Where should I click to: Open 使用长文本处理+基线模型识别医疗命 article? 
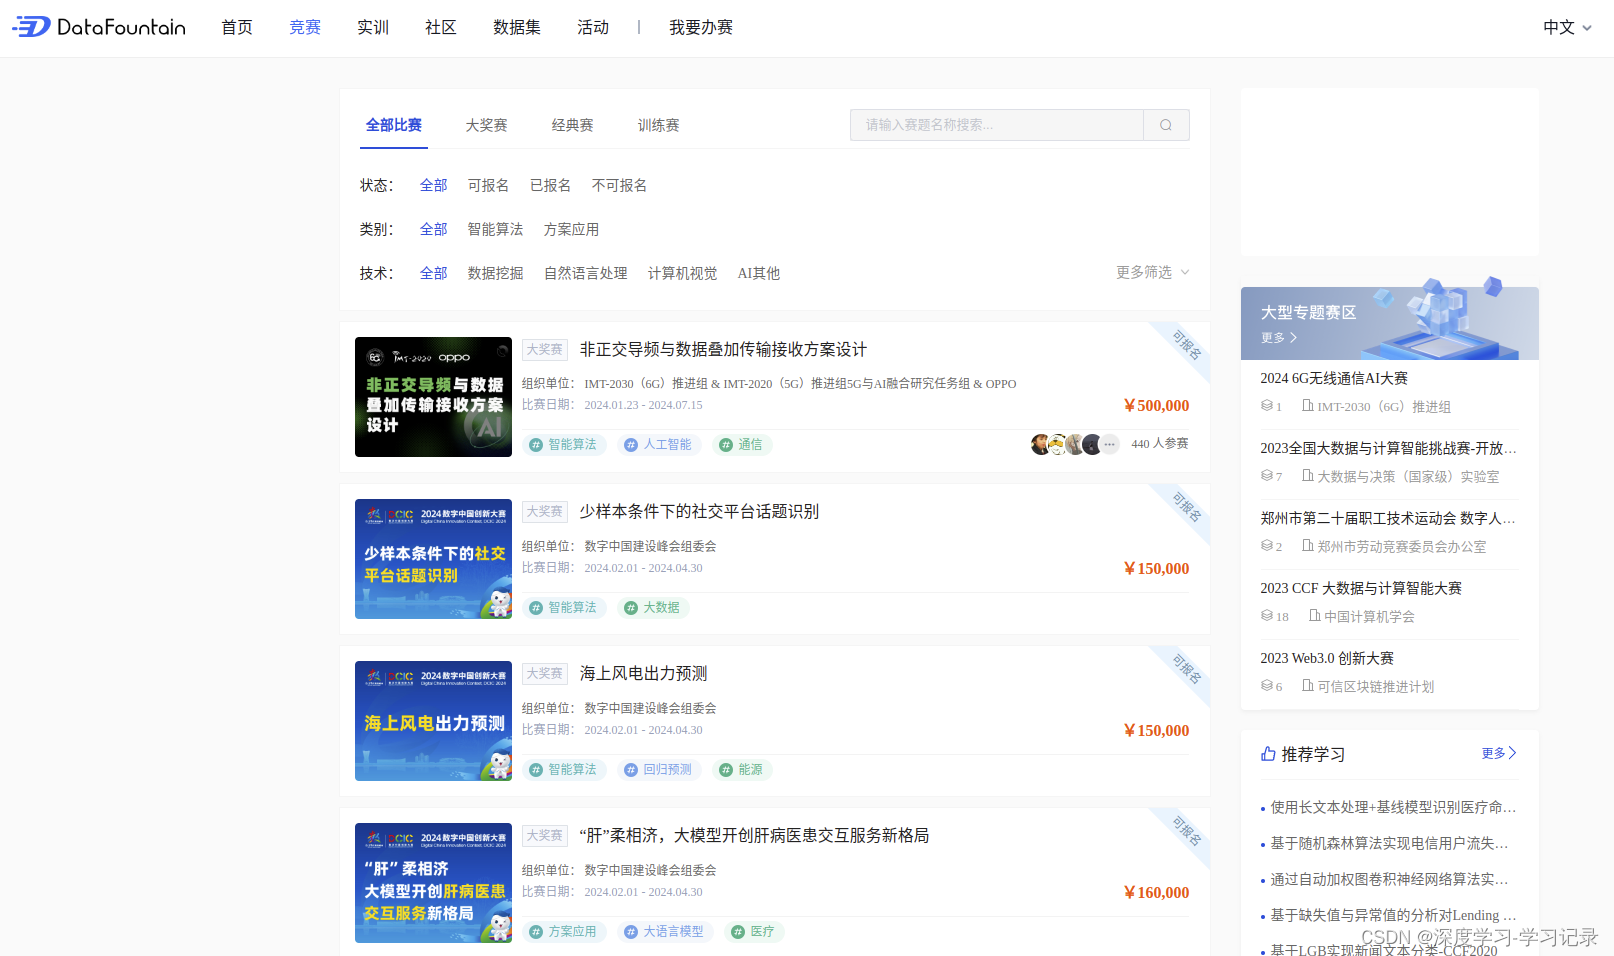(x=1393, y=807)
